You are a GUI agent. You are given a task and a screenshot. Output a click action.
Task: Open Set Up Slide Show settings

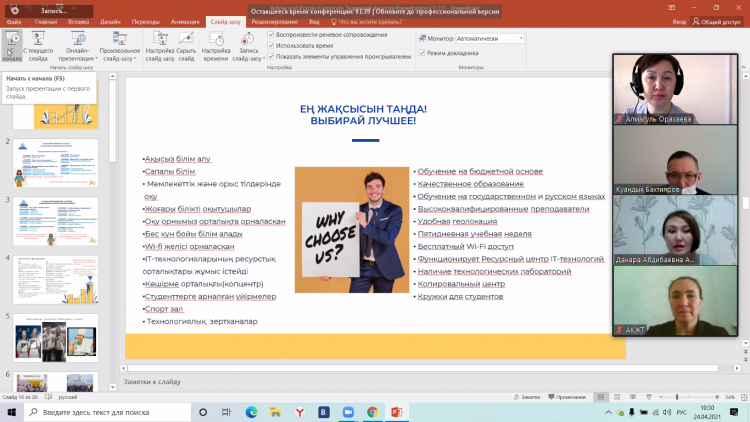(160, 44)
